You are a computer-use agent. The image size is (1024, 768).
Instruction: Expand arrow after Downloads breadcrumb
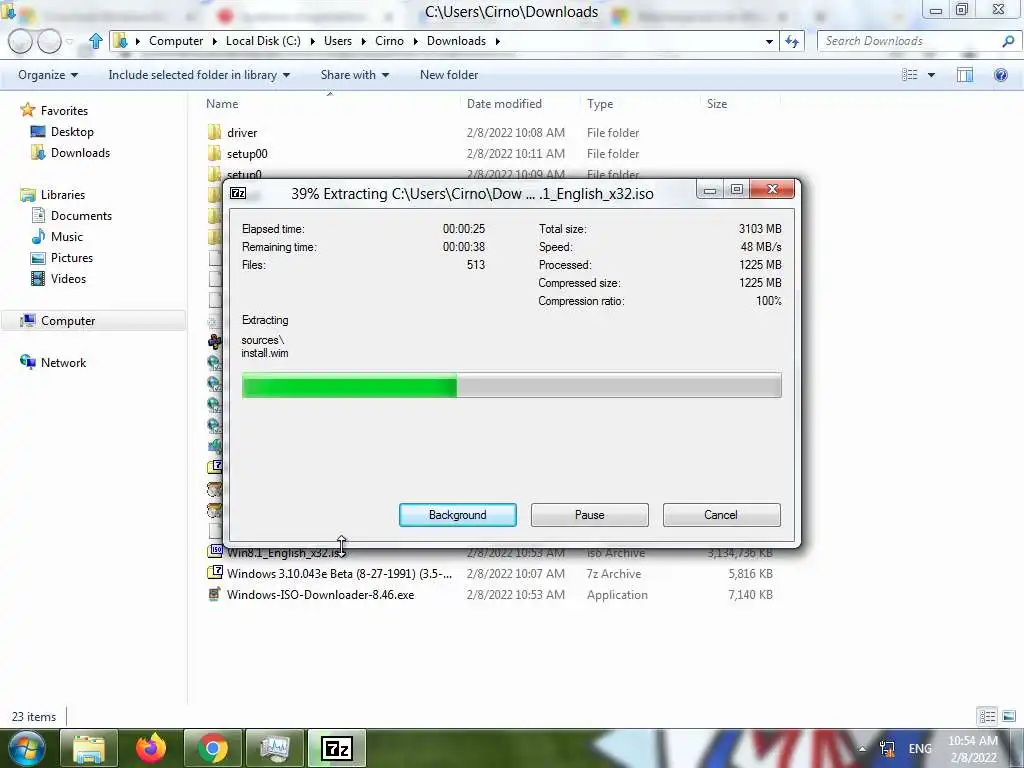498,41
